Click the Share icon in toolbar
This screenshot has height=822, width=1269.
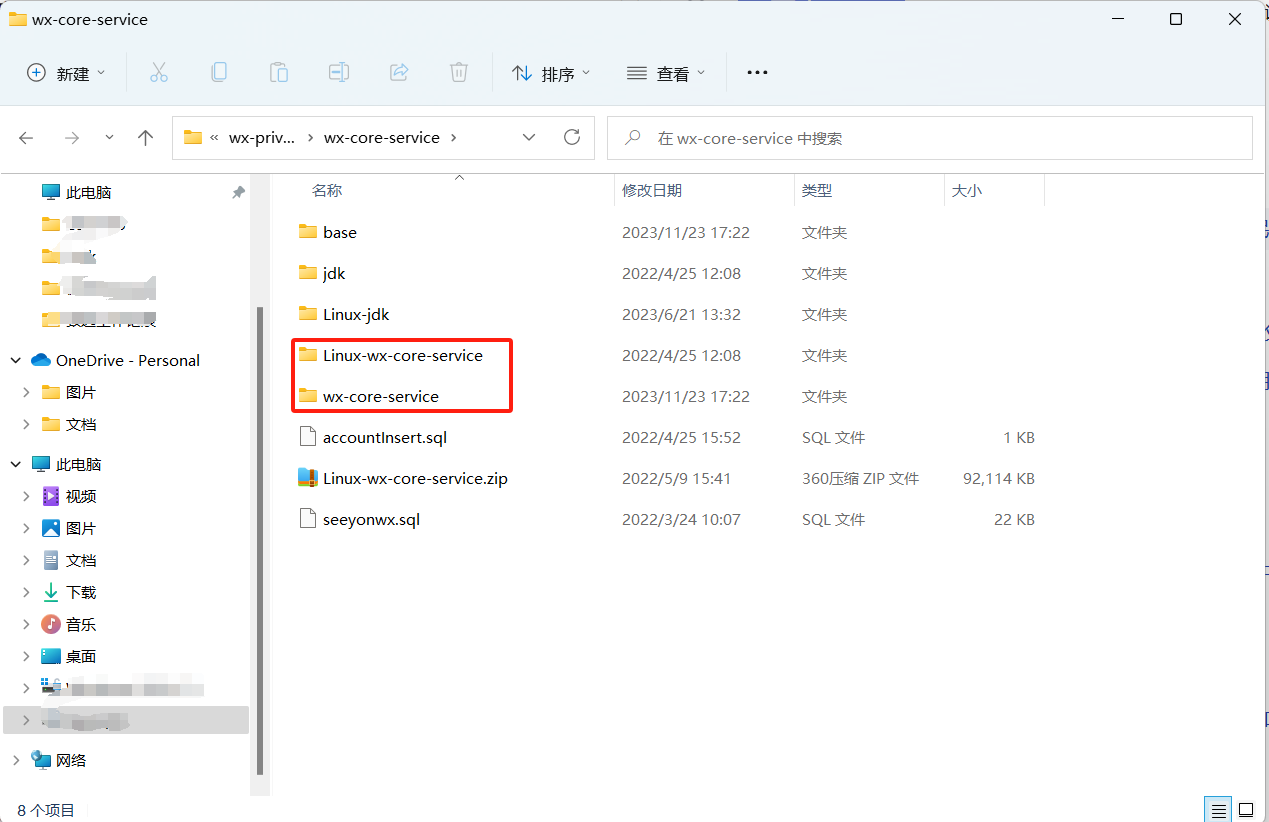coord(399,72)
